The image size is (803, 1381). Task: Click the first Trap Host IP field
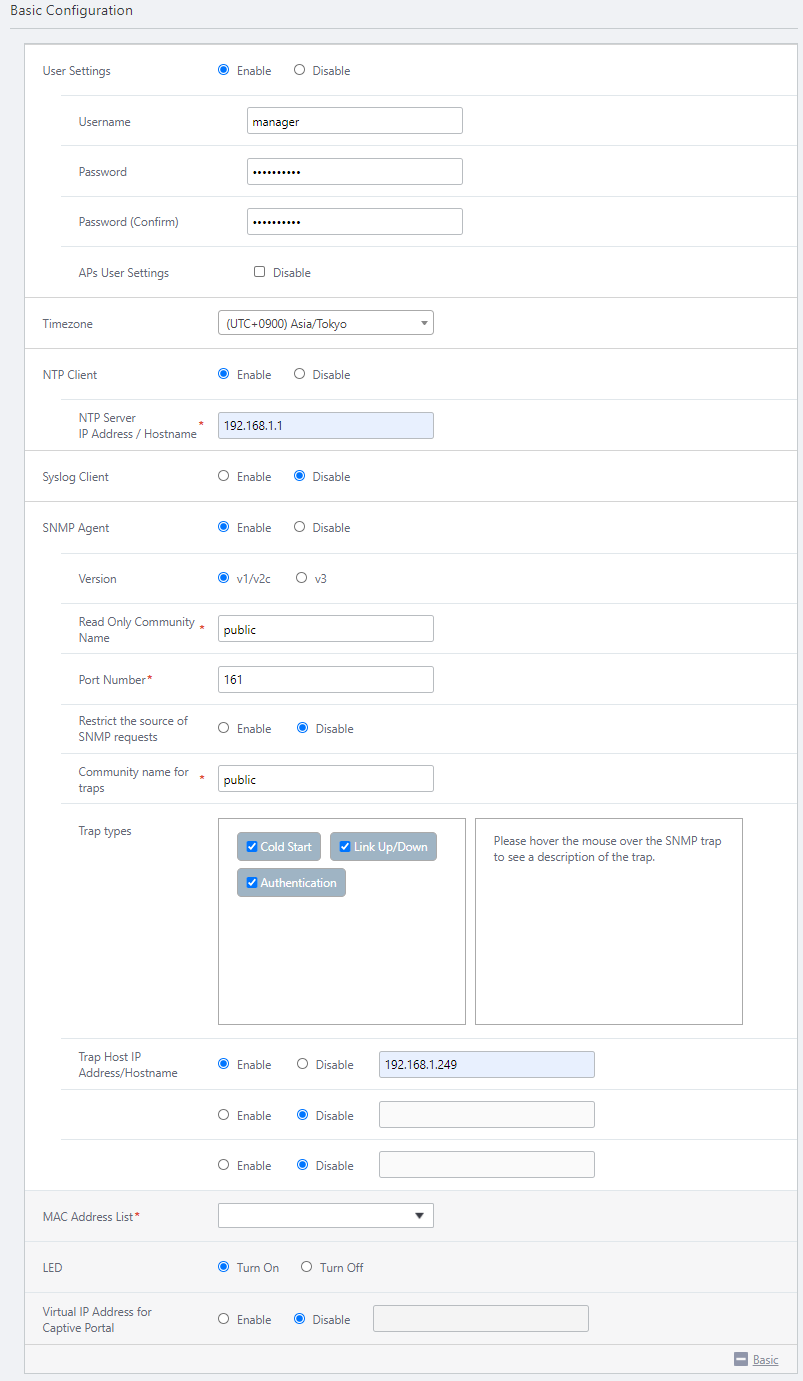click(x=486, y=1065)
